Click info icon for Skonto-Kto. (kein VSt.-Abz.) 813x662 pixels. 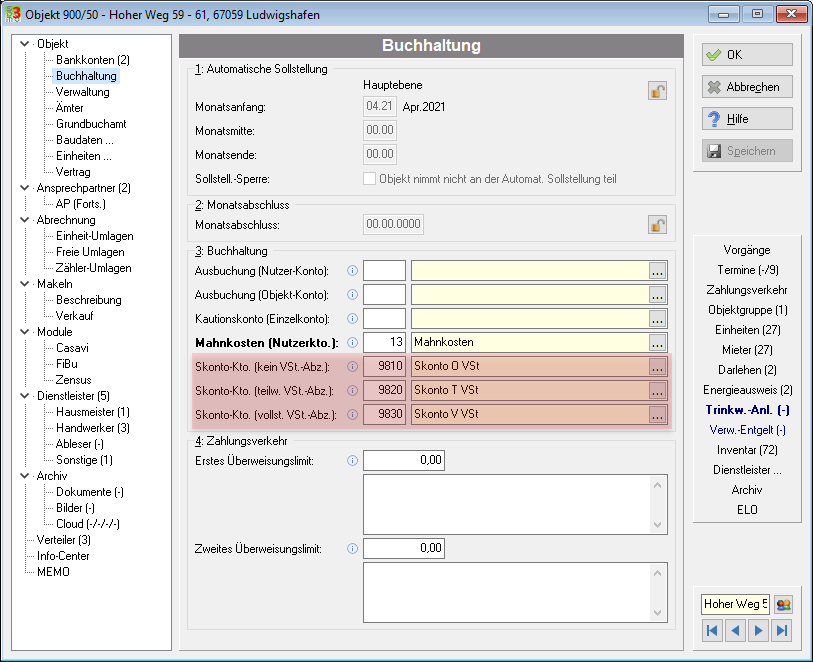click(352, 367)
